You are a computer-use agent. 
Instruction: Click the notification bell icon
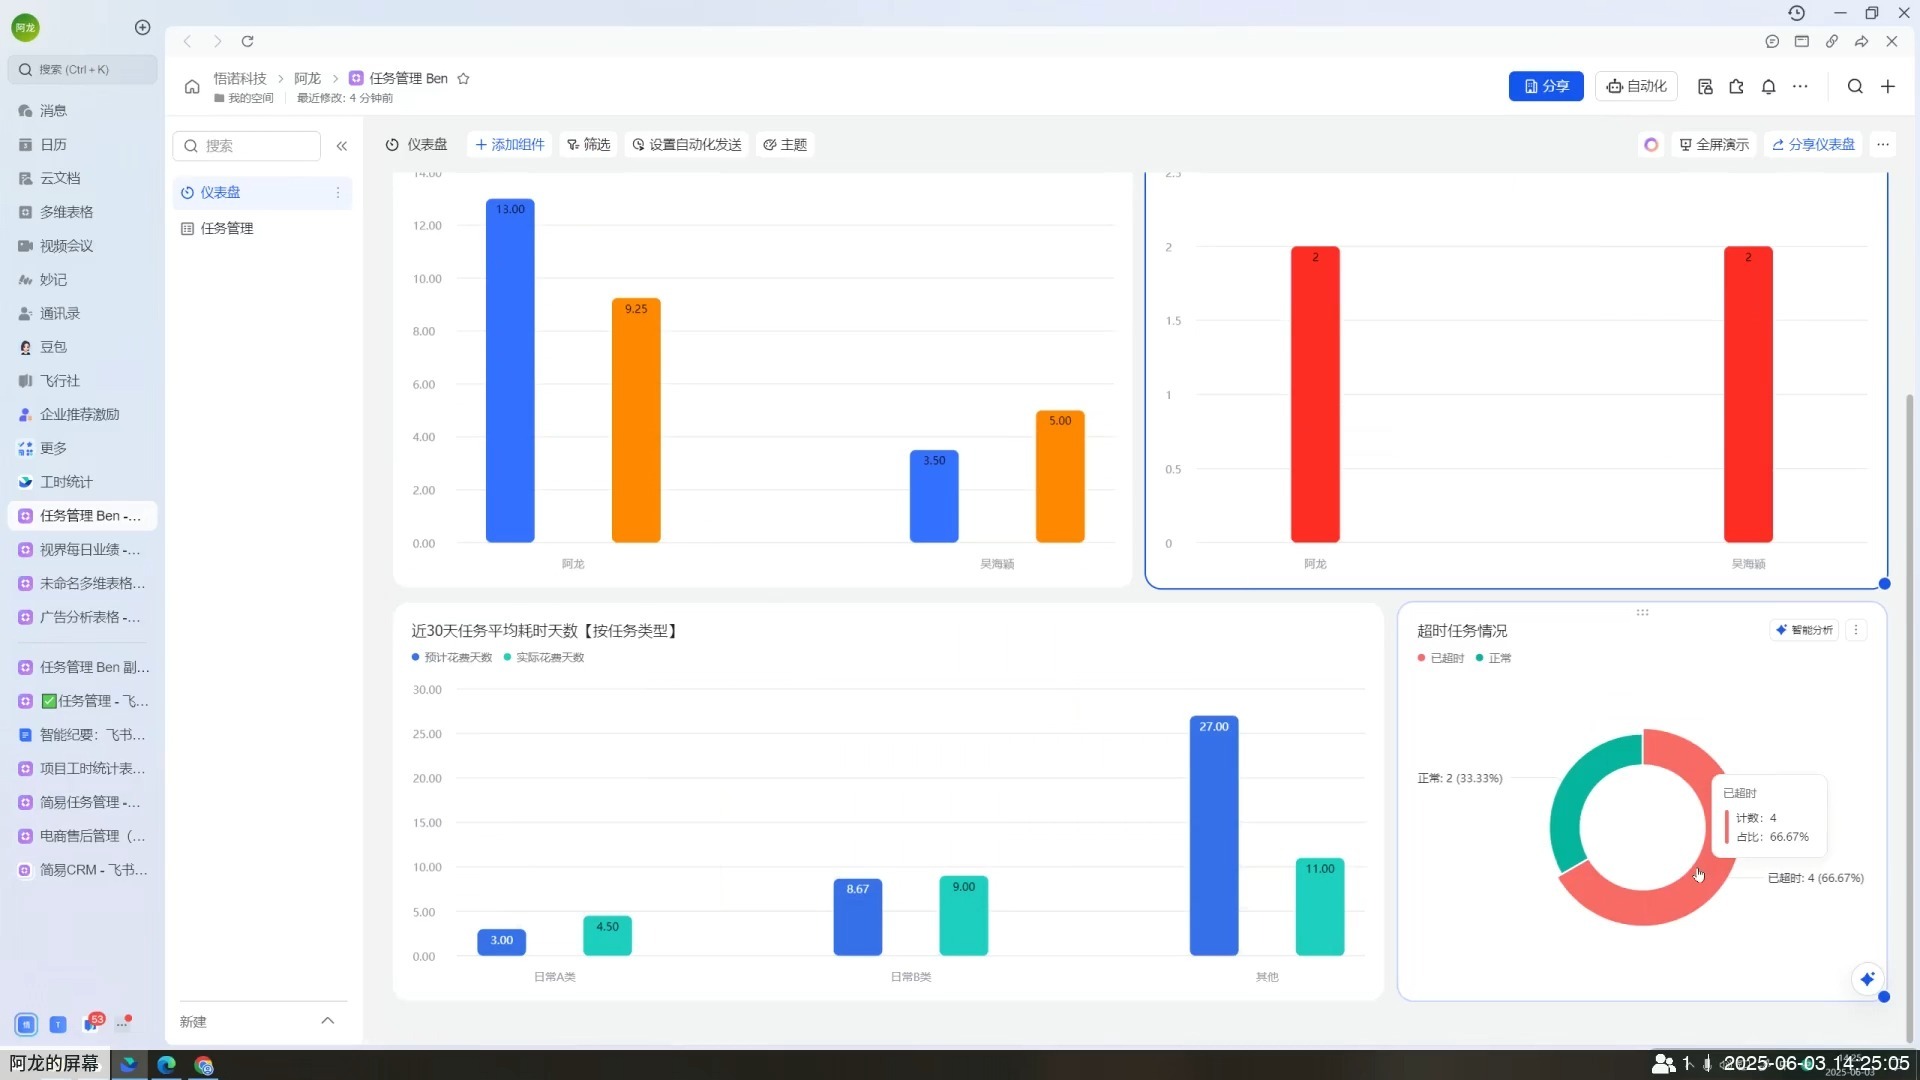(x=1768, y=87)
